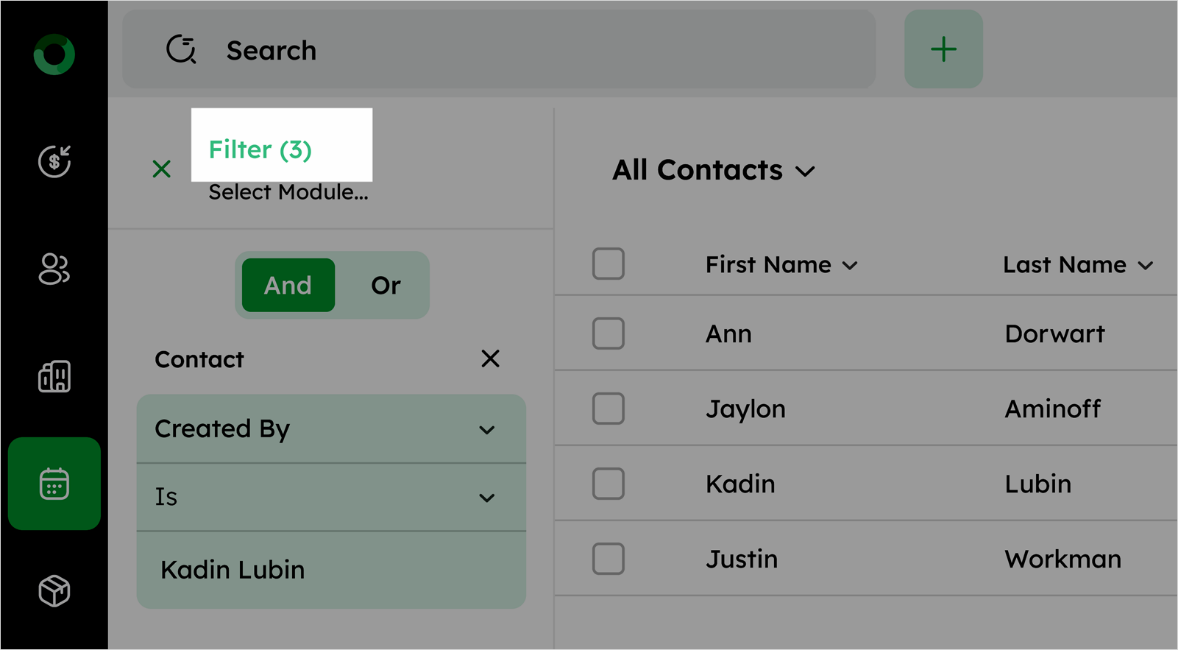The height and width of the screenshot is (650, 1178).
Task: Tick the checkbox for Ann Dorwart
Action: 609,334
